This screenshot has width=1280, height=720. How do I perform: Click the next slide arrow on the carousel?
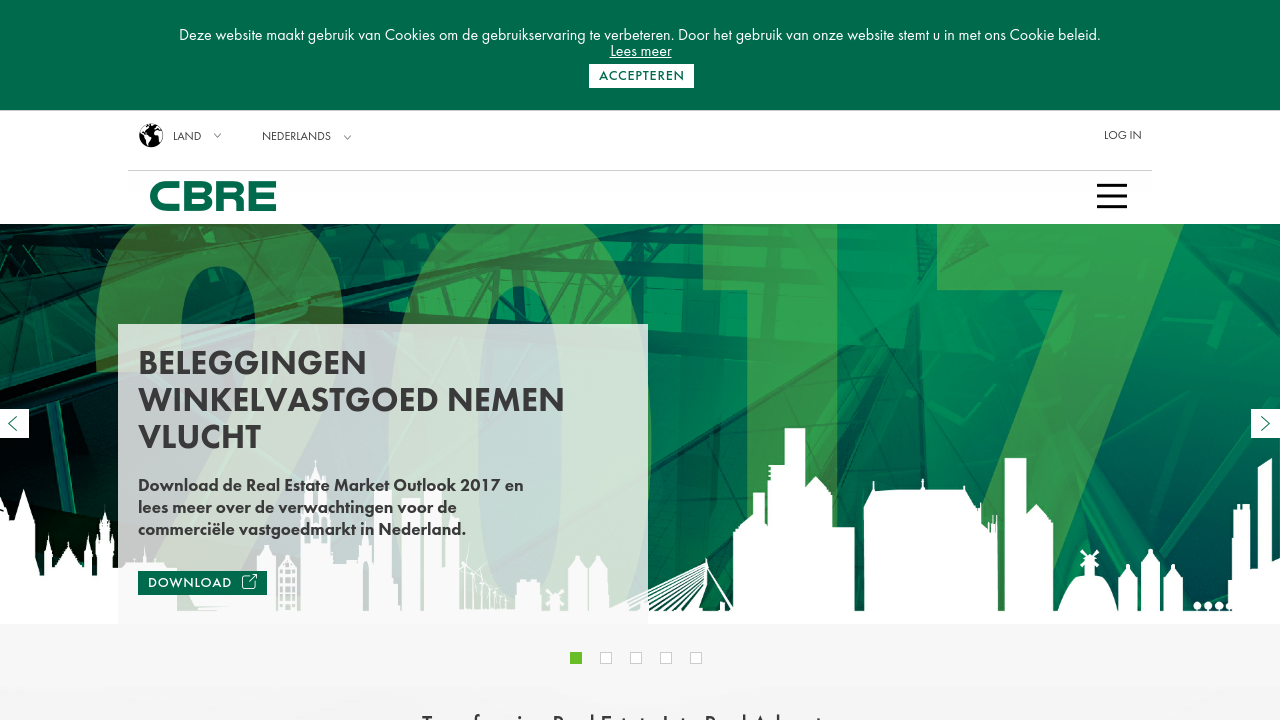tap(1266, 423)
